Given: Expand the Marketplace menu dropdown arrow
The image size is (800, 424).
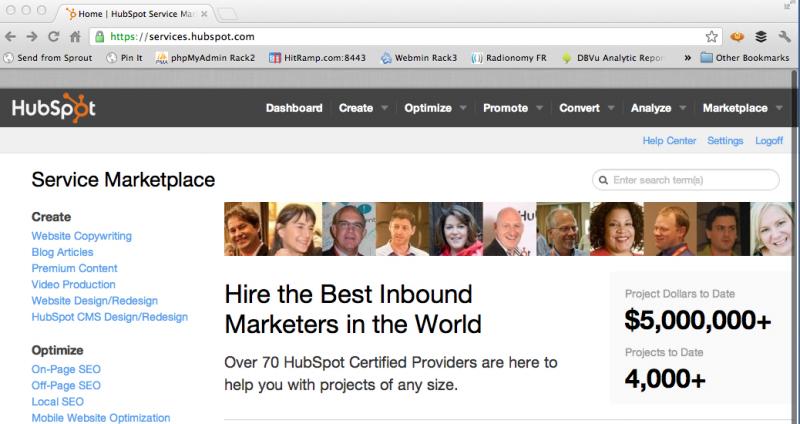Looking at the screenshot, I should [779, 108].
